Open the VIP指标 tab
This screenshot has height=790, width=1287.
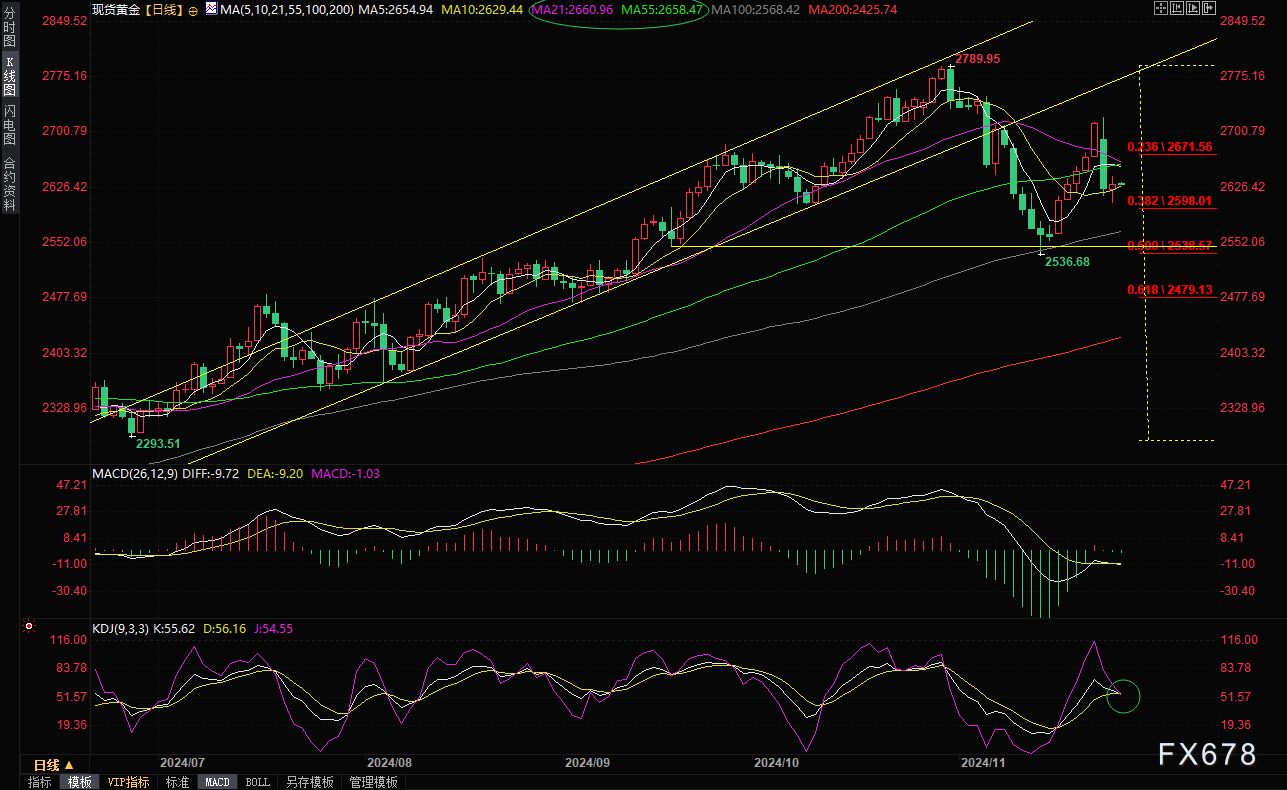[128, 782]
